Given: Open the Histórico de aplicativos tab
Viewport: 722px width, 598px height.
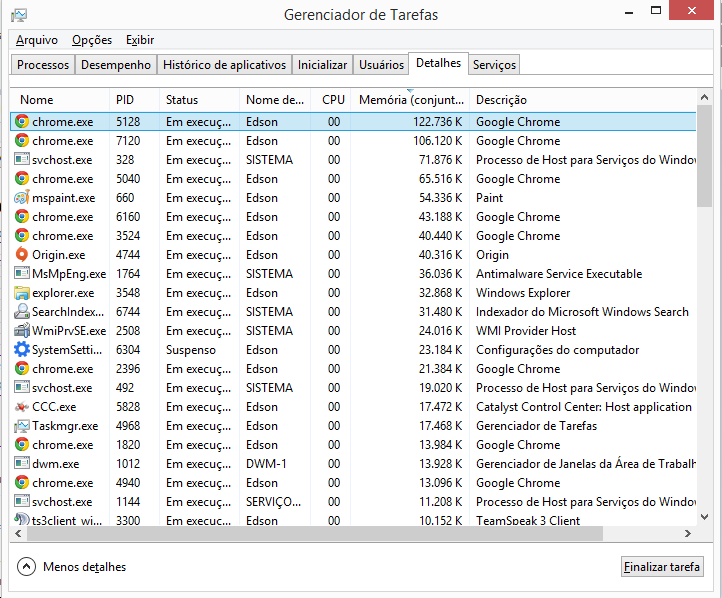Looking at the screenshot, I should 224,64.
